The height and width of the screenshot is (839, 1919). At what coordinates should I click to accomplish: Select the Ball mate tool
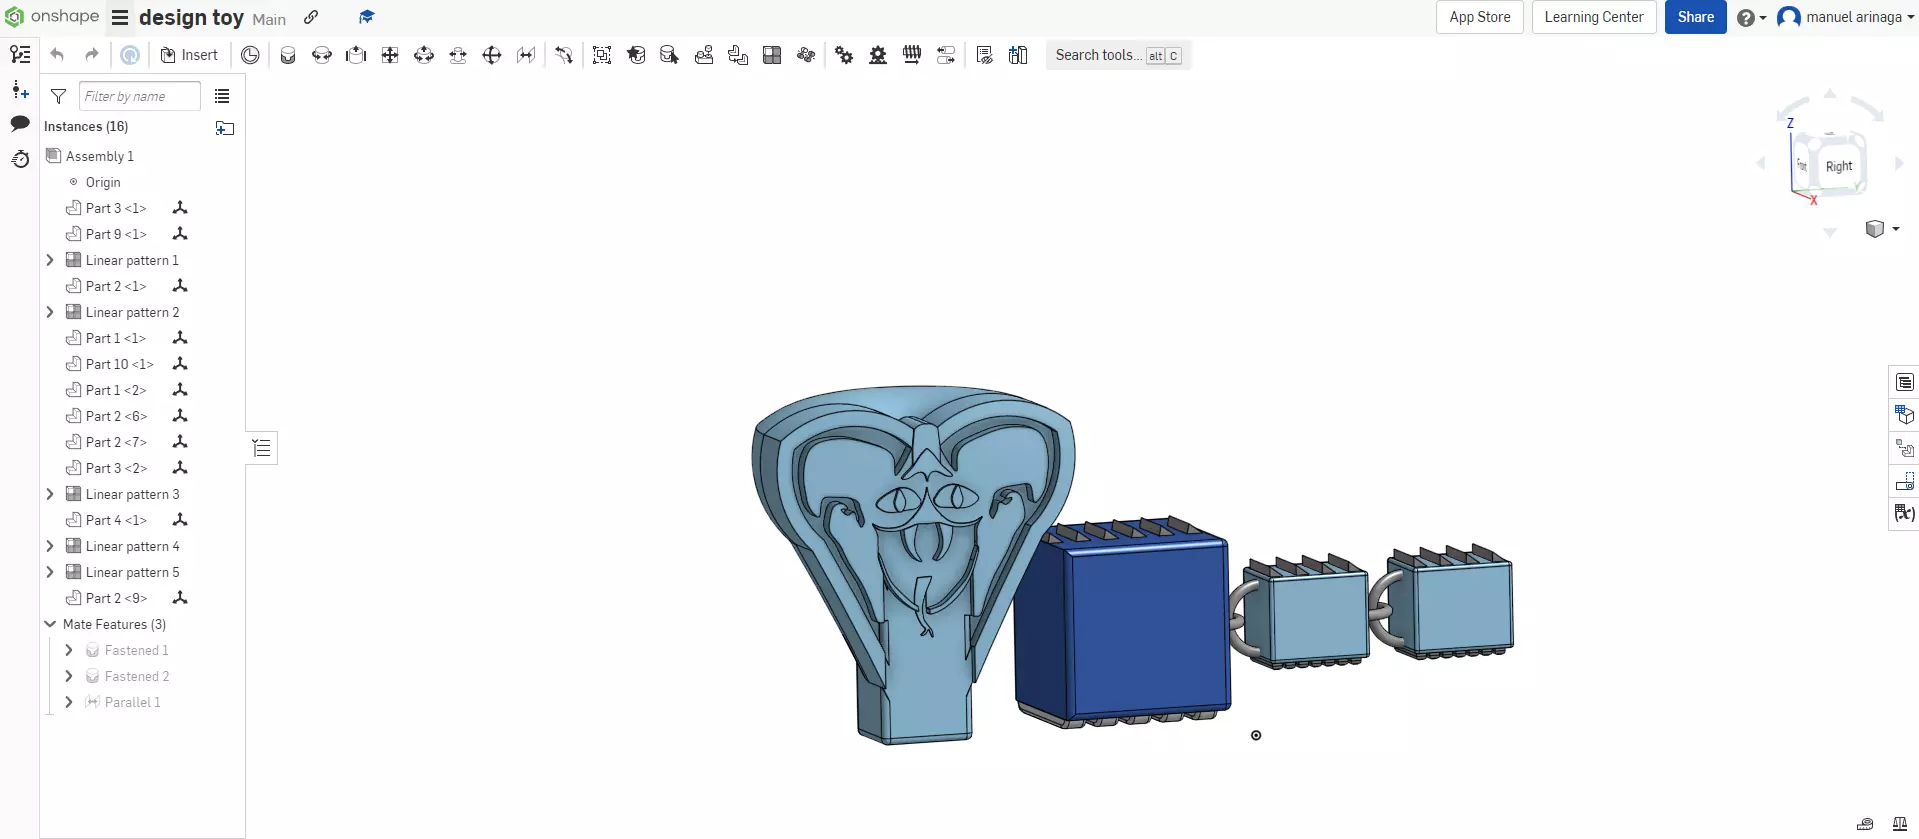tap(492, 55)
